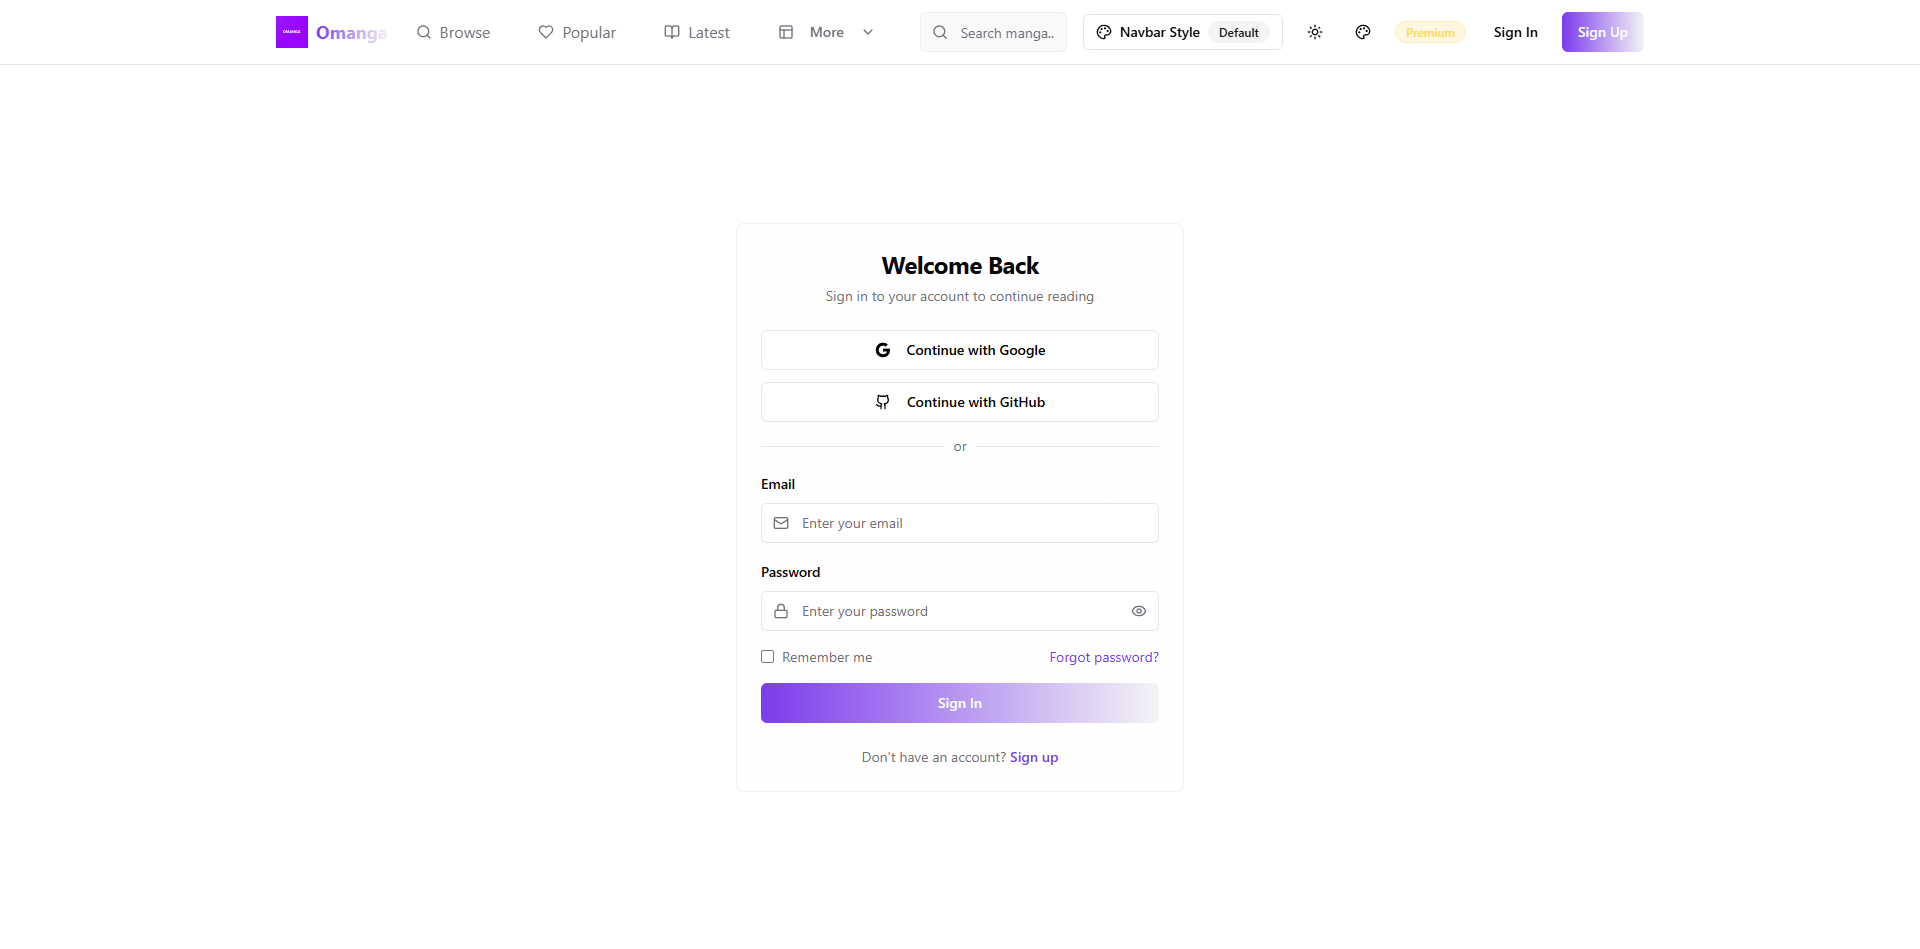
Task: Click the GitHub logo icon
Action: 883,402
